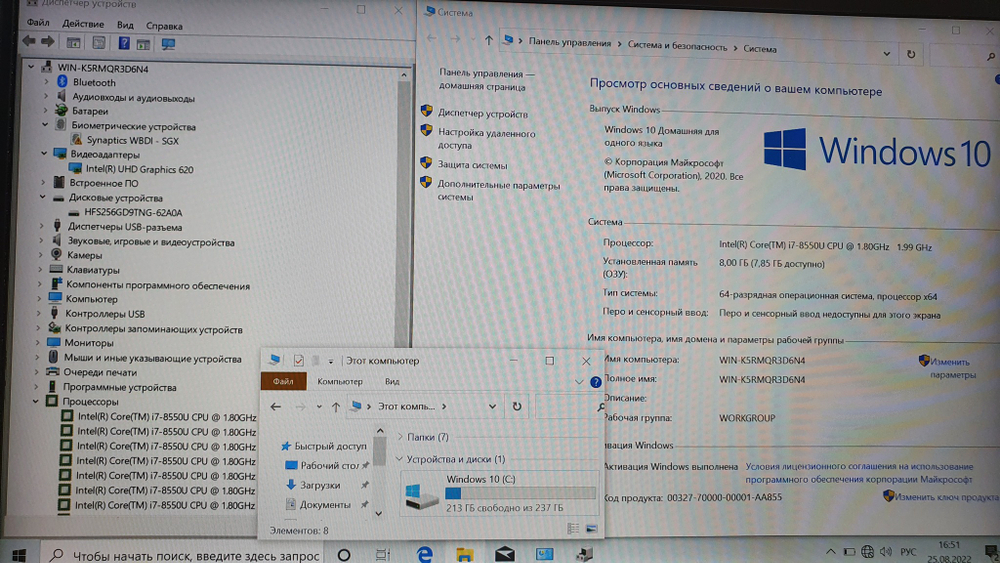Open the Файл tab in Этот компьютер window
The image size is (1000, 563).
[x=283, y=381]
